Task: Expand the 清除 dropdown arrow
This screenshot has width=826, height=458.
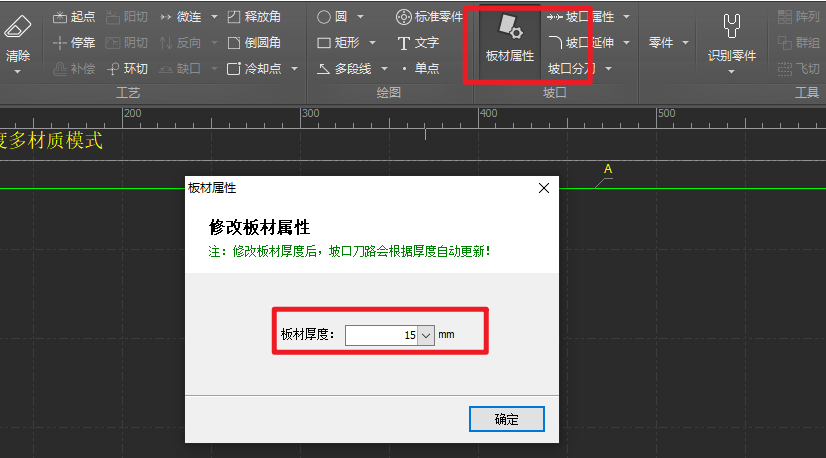Action: 17,72
